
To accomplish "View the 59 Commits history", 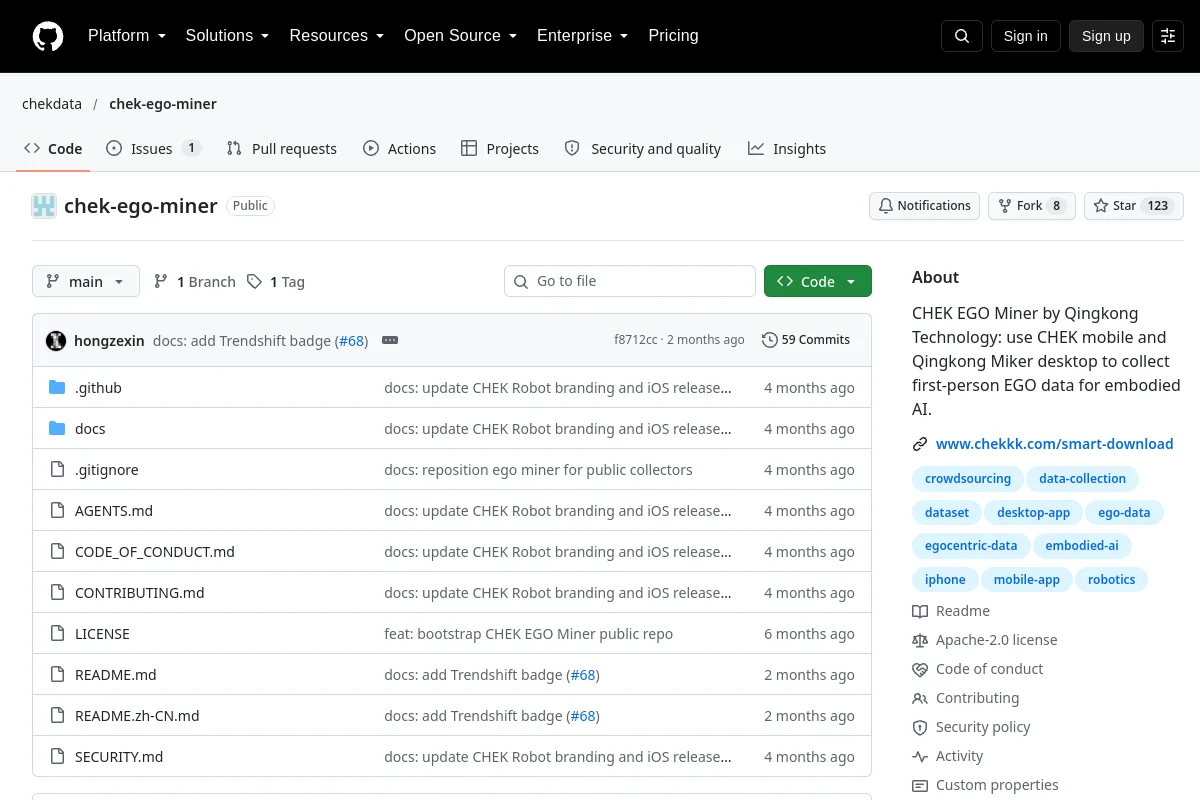I will pos(806,340).
